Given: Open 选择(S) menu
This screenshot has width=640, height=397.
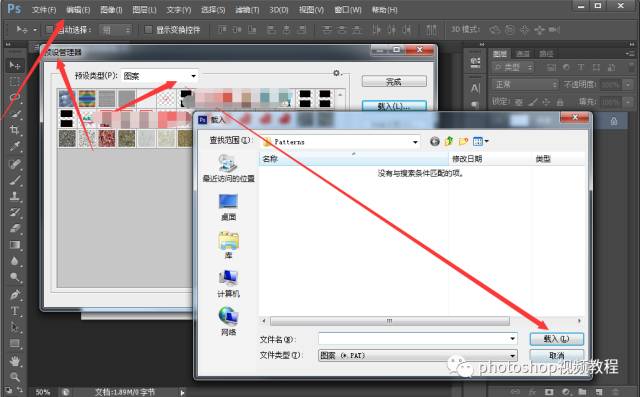Looking at the screenshot, I should [x=213, y=10].
